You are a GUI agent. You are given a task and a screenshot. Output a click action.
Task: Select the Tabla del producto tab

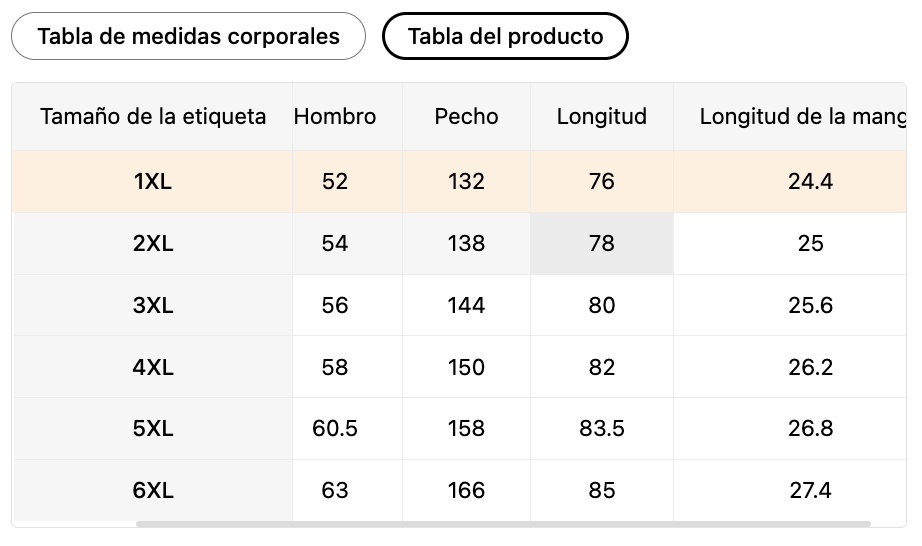505,36
